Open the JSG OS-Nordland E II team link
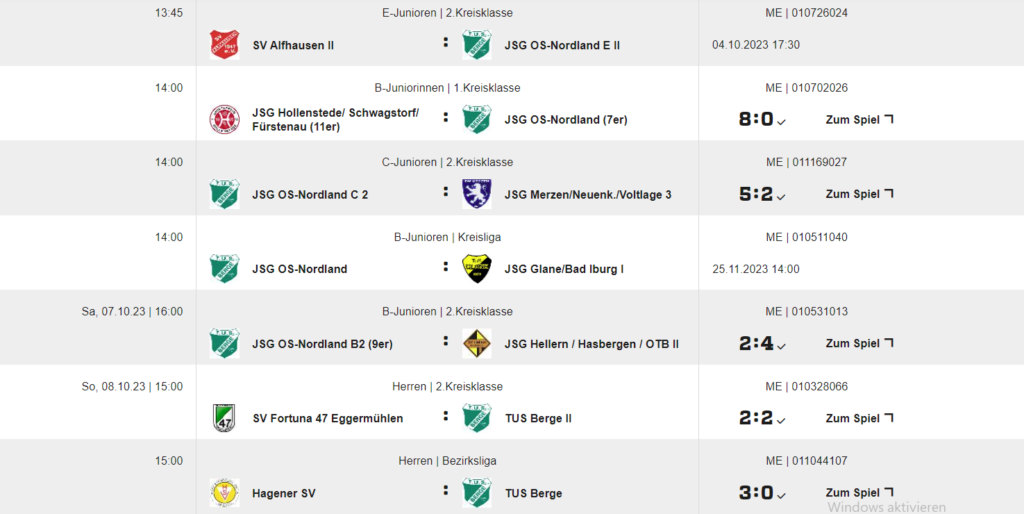Viewport: 1024px width, 514px height. pos(562,45)
